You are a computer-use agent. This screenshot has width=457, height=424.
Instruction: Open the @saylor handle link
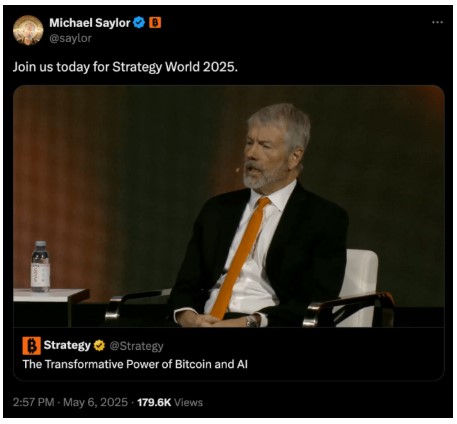click(70, 38)
